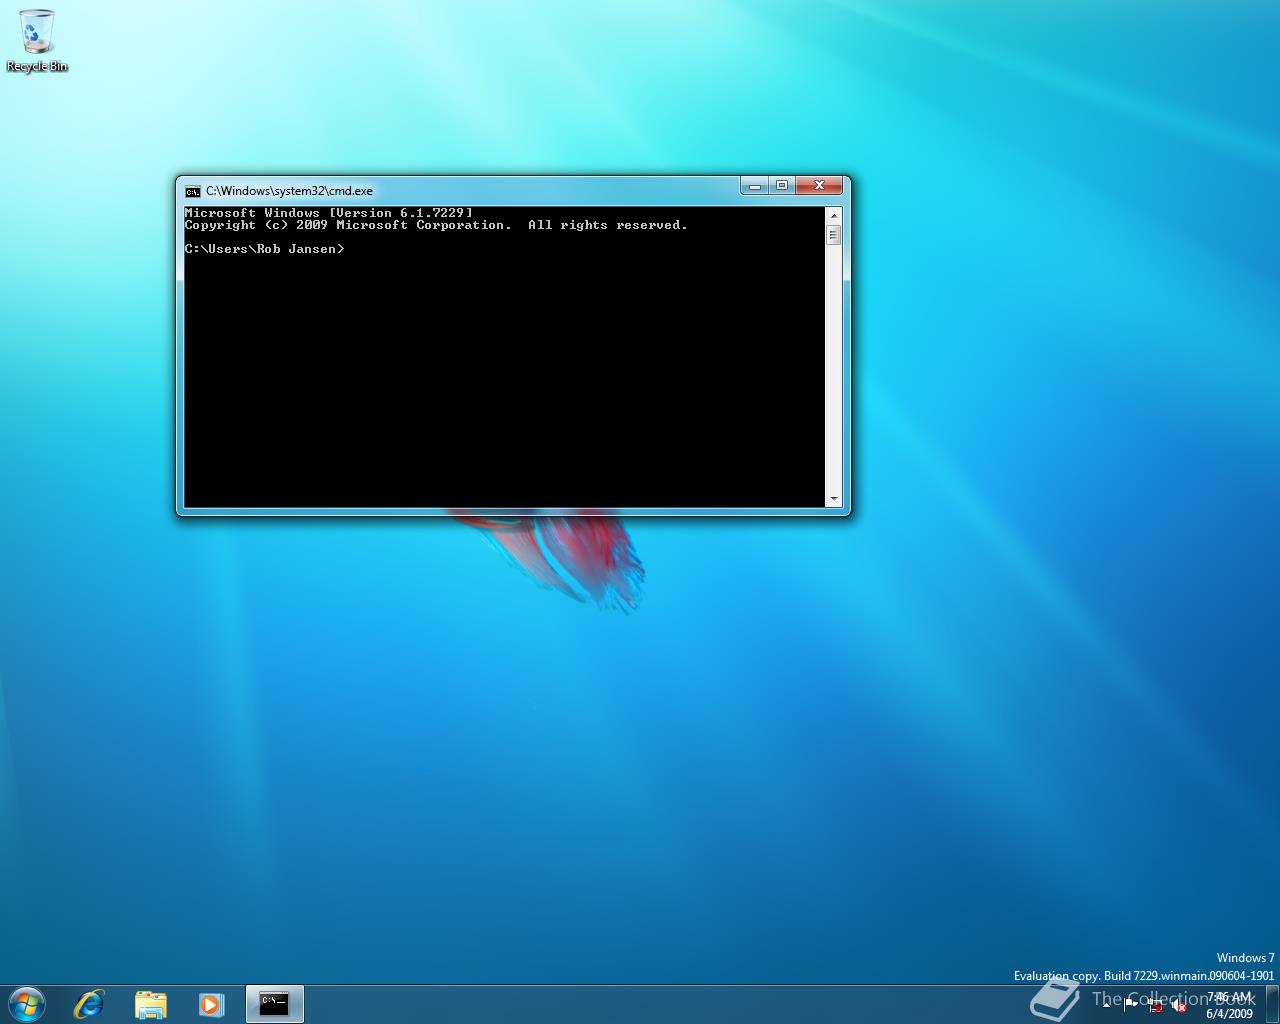Click the command prompt scrollbar down arrow

click(833, 498)
